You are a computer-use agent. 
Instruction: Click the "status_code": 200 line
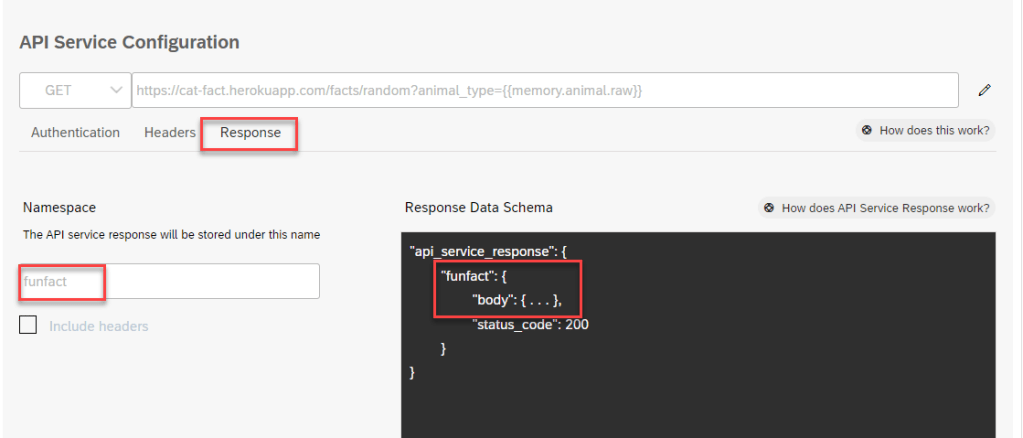(x=530, y=325)
